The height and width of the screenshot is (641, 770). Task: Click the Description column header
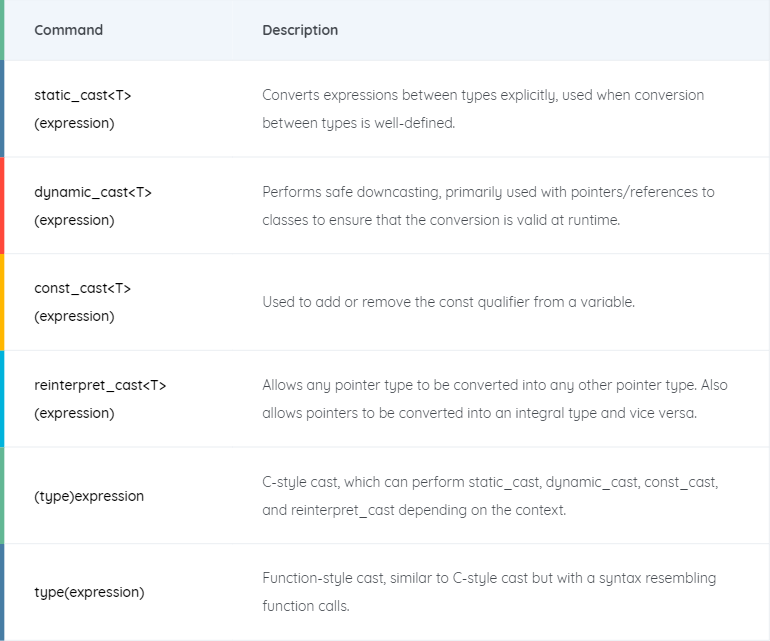click(x=300, y=30)
